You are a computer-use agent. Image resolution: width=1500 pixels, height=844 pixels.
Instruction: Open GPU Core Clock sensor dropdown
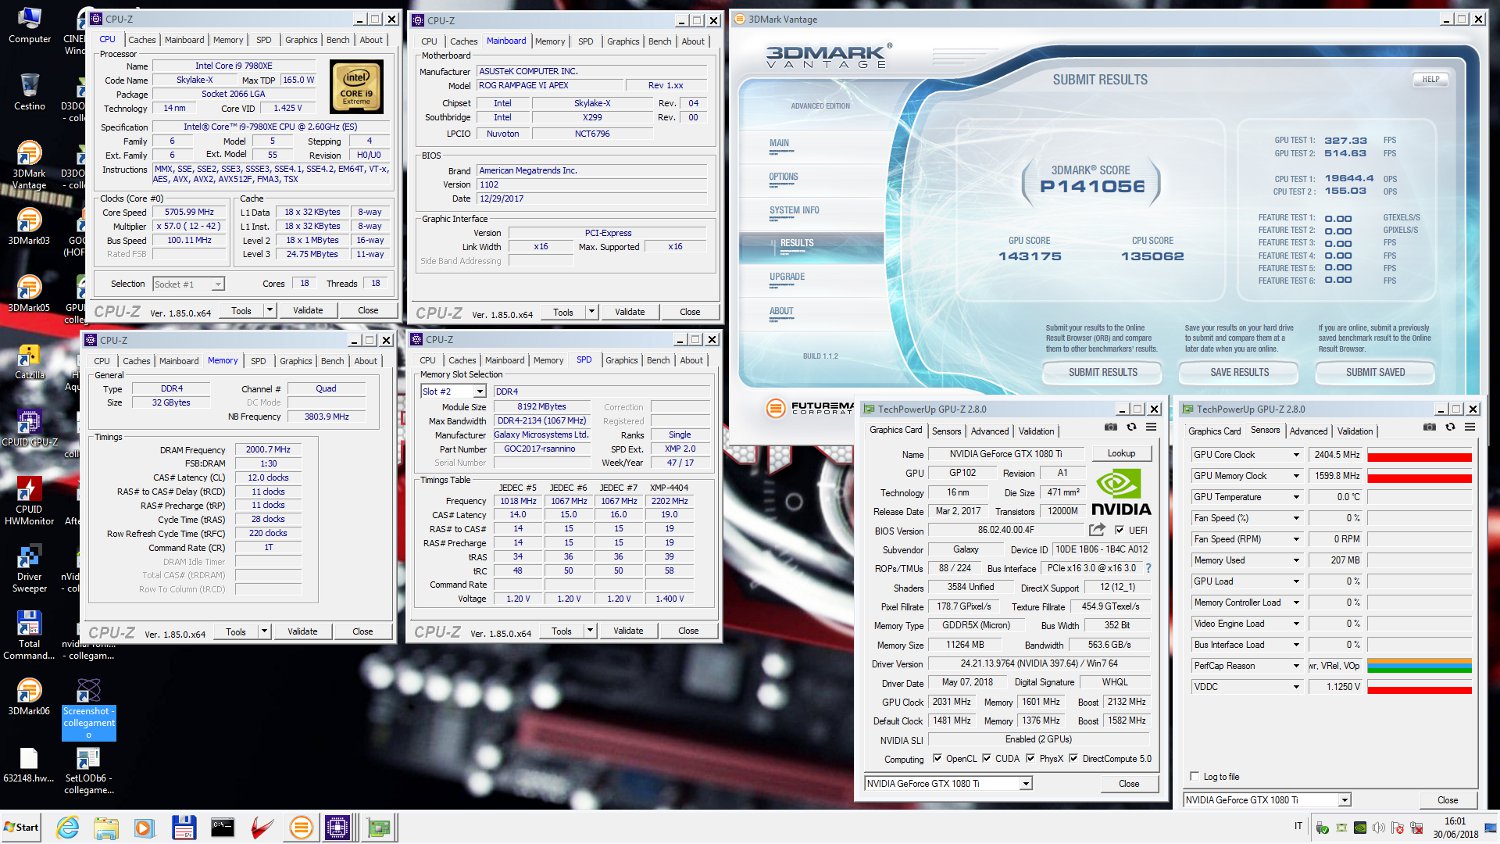tap(1296, 455)
